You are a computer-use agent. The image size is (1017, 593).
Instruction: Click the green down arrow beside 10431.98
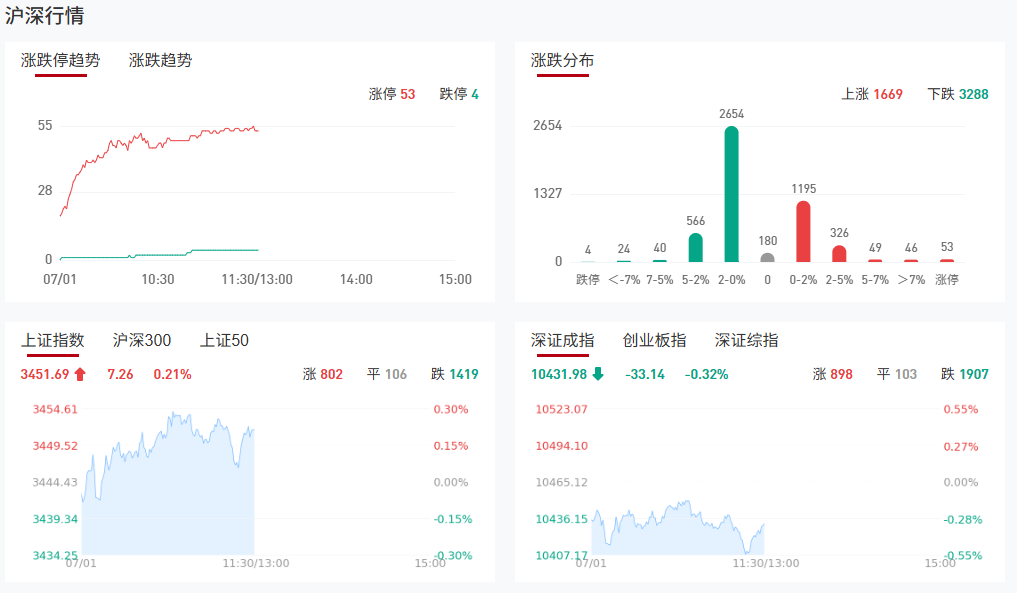(598, 375)
